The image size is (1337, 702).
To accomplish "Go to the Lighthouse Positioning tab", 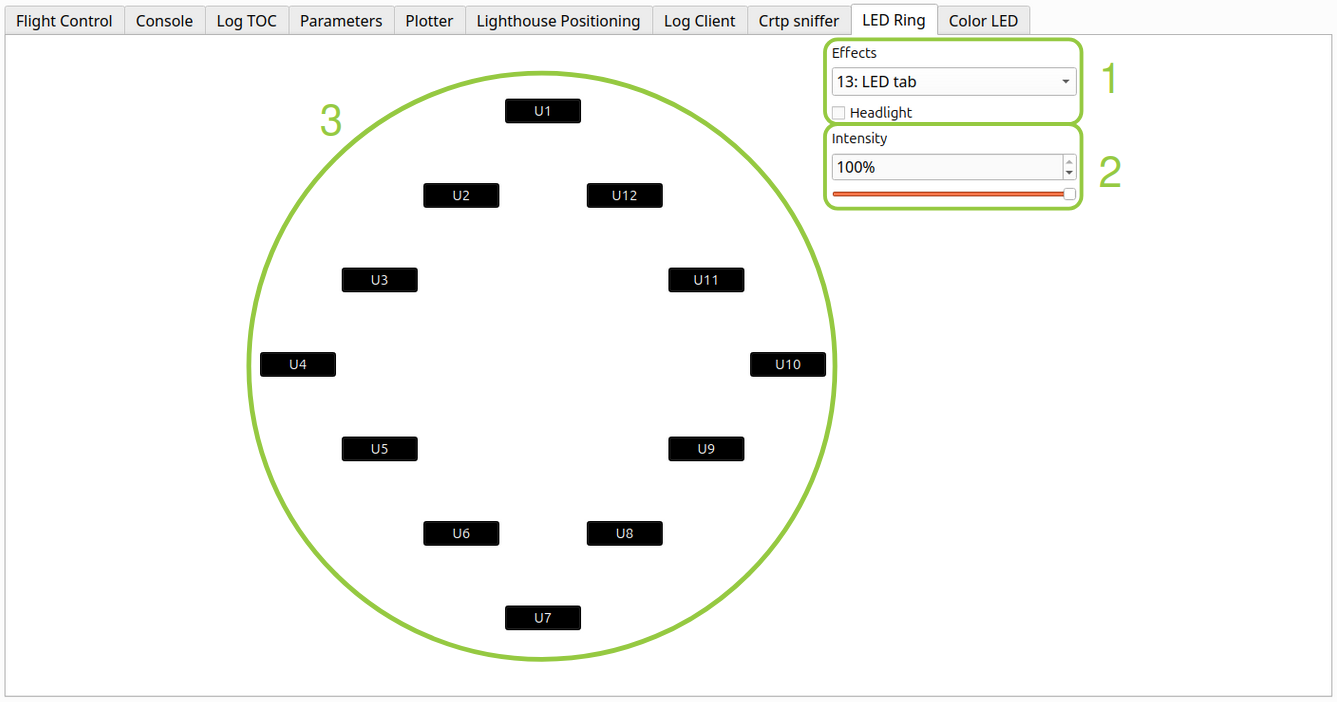I will tap(558, 21).
